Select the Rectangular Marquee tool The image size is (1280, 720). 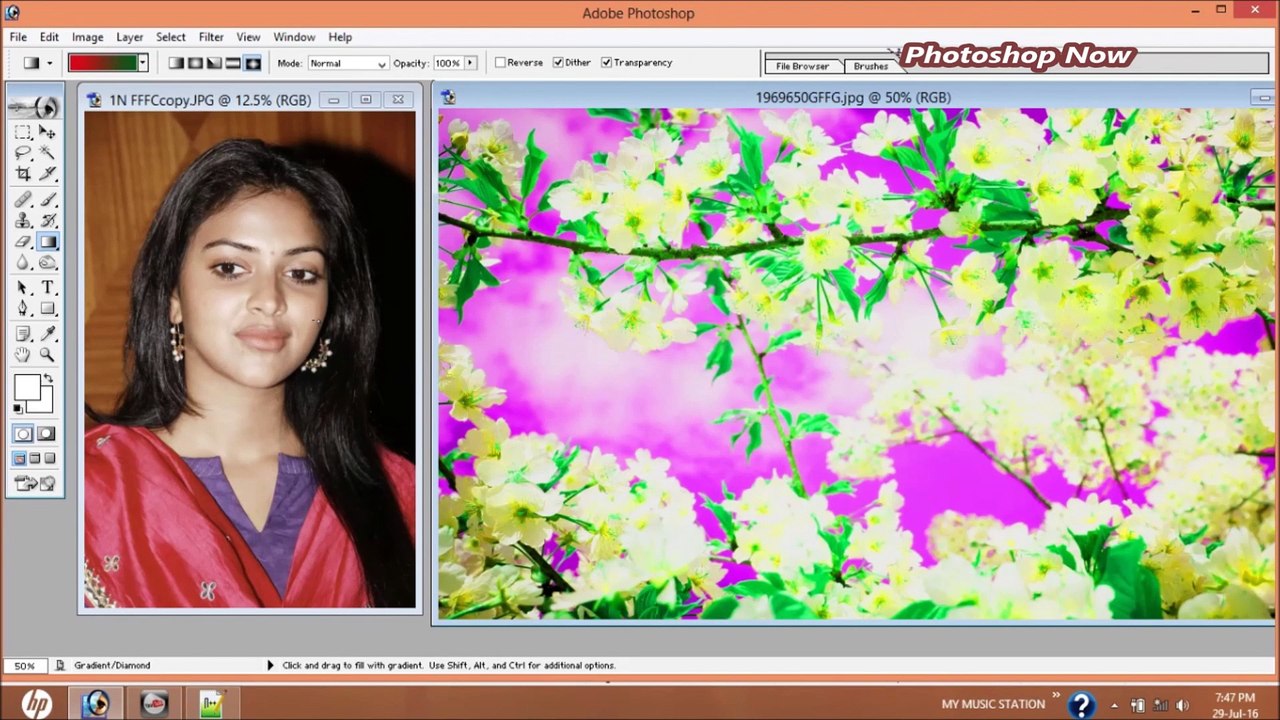click(23, 132)
